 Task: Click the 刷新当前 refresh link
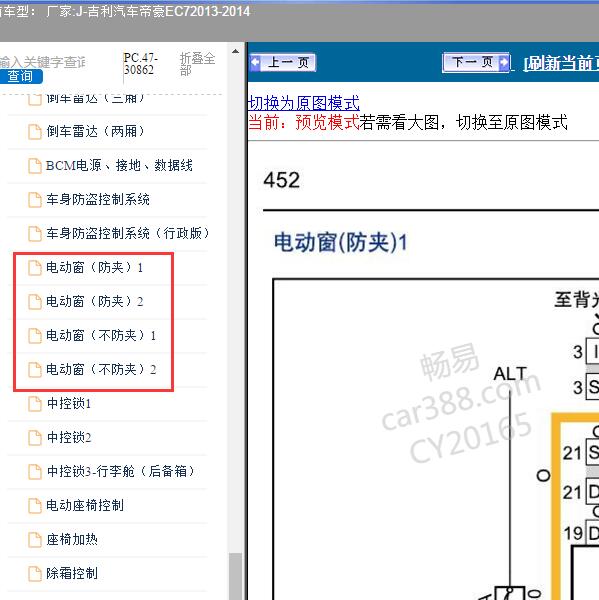click(561, 64)
